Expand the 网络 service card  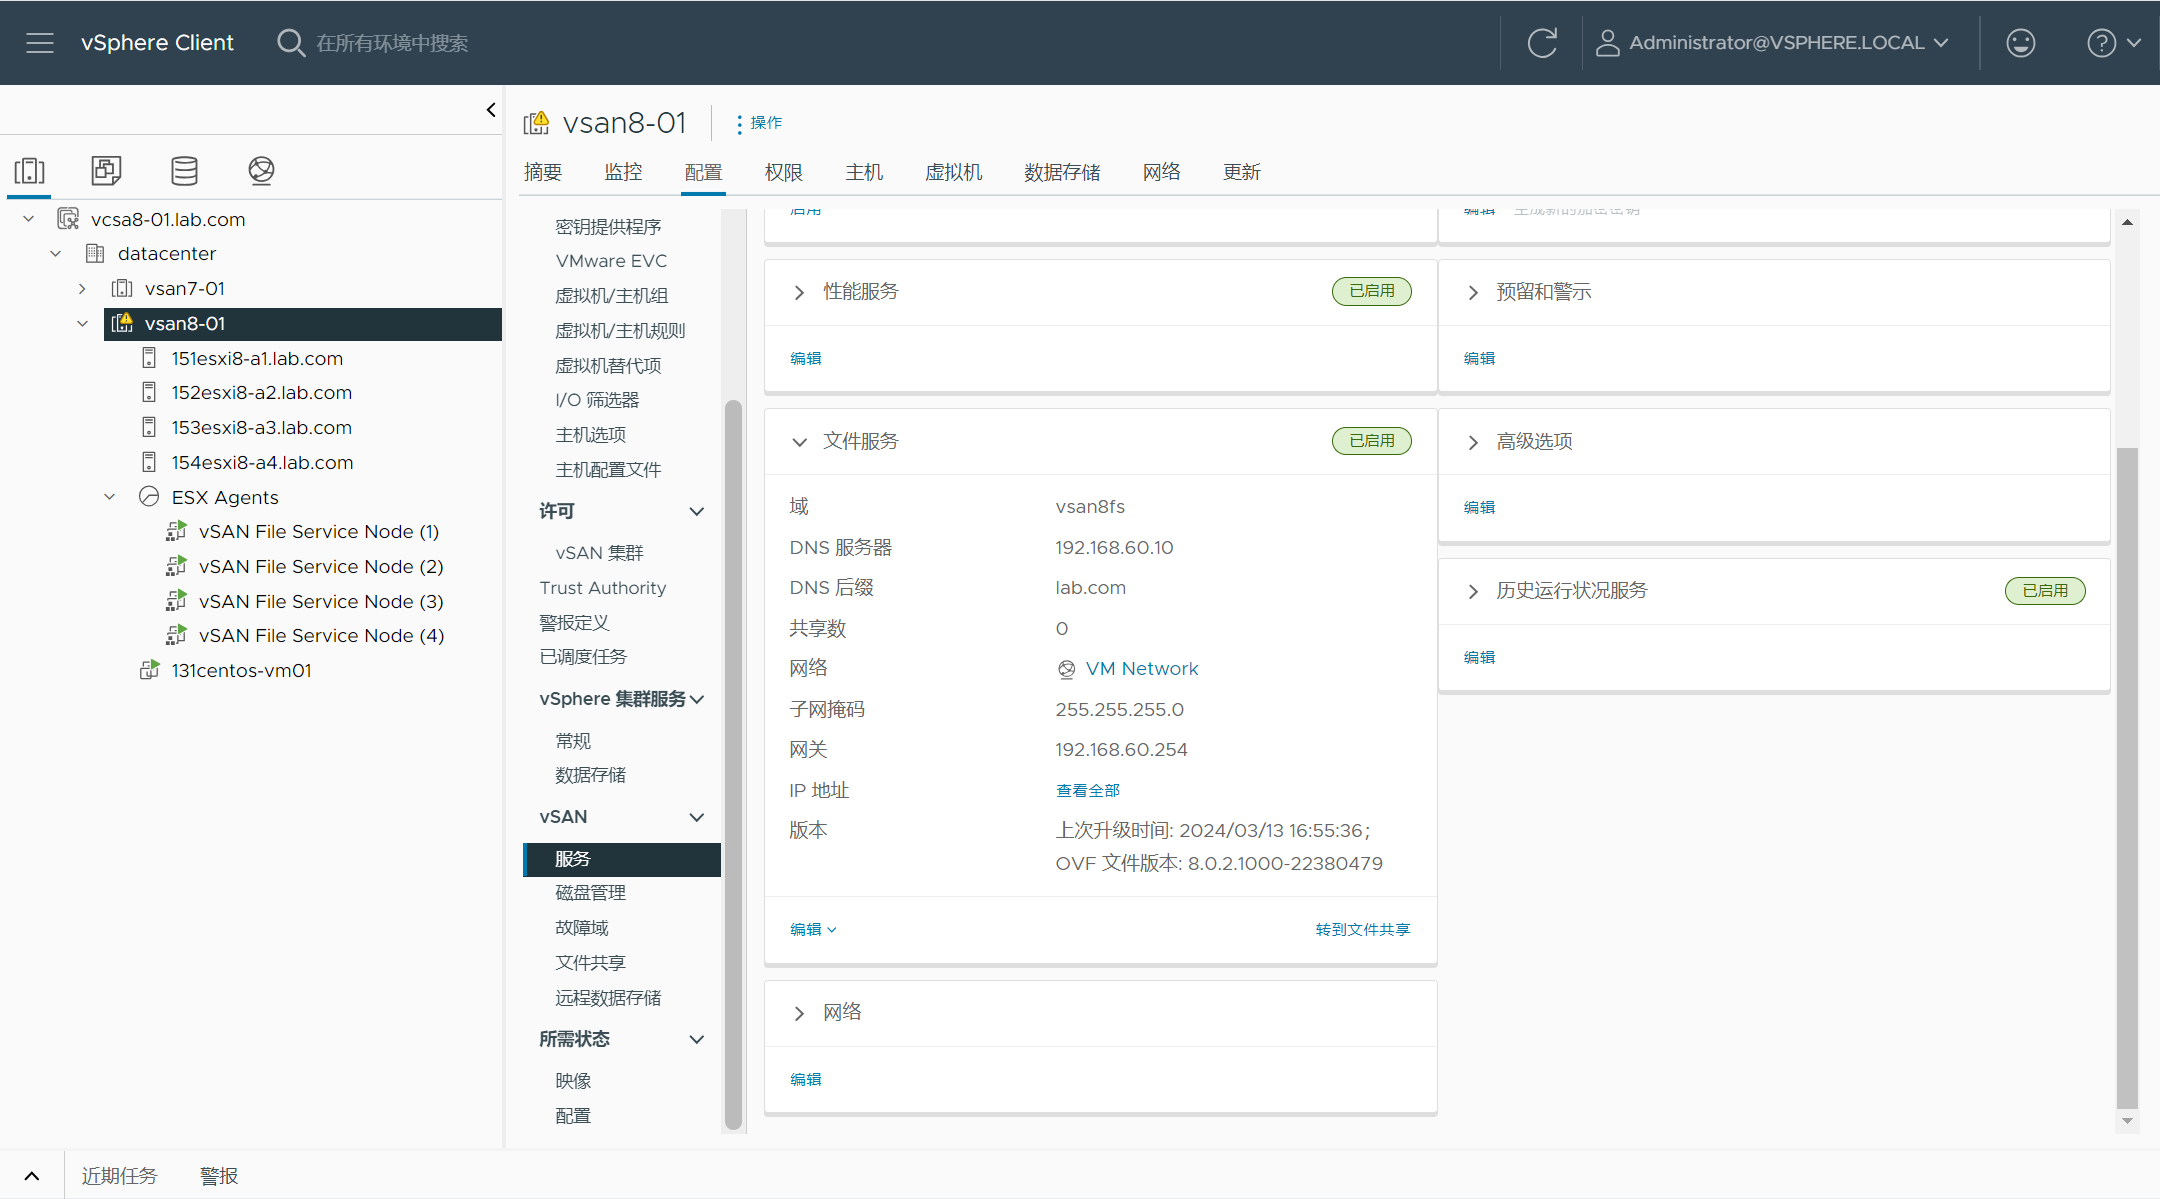coord(799,1013)
